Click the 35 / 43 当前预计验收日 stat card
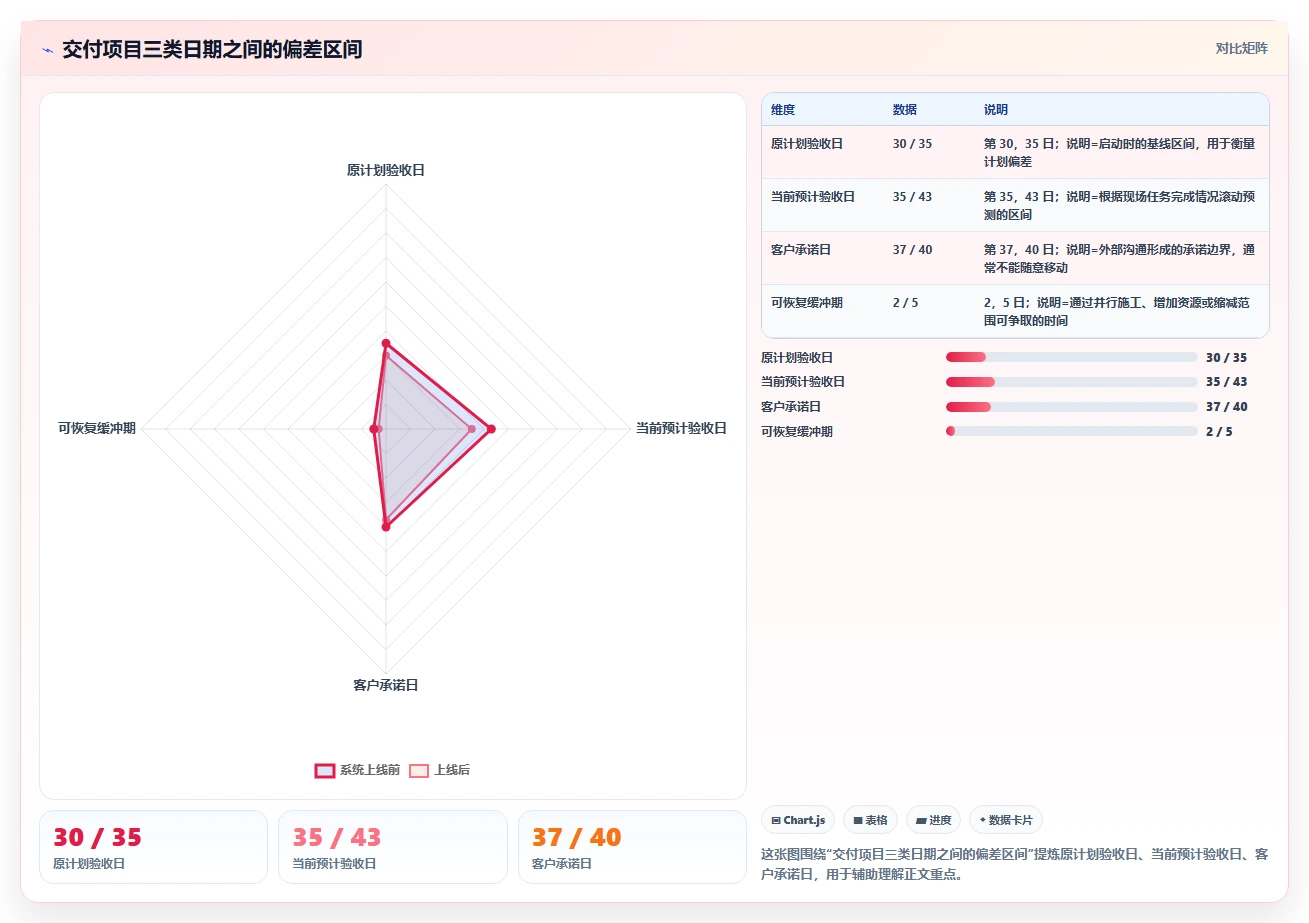1309x923 pixels. coord(393,847)
